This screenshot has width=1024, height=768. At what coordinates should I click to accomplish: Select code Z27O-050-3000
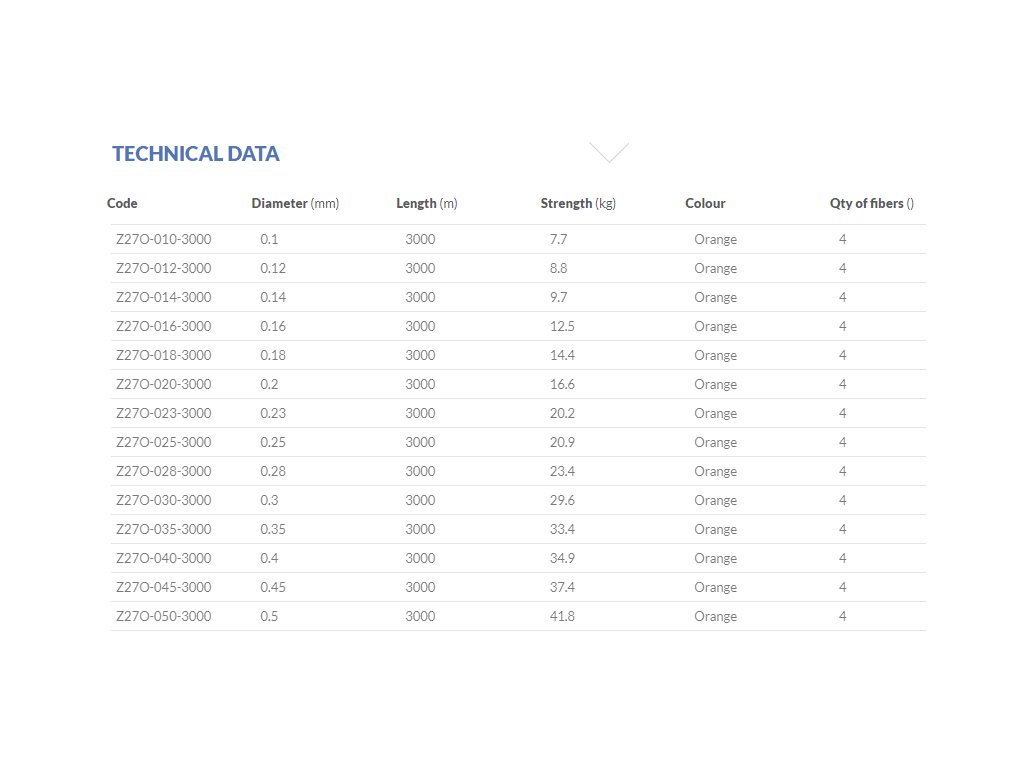pyautogui.click(x=164, y=616)
